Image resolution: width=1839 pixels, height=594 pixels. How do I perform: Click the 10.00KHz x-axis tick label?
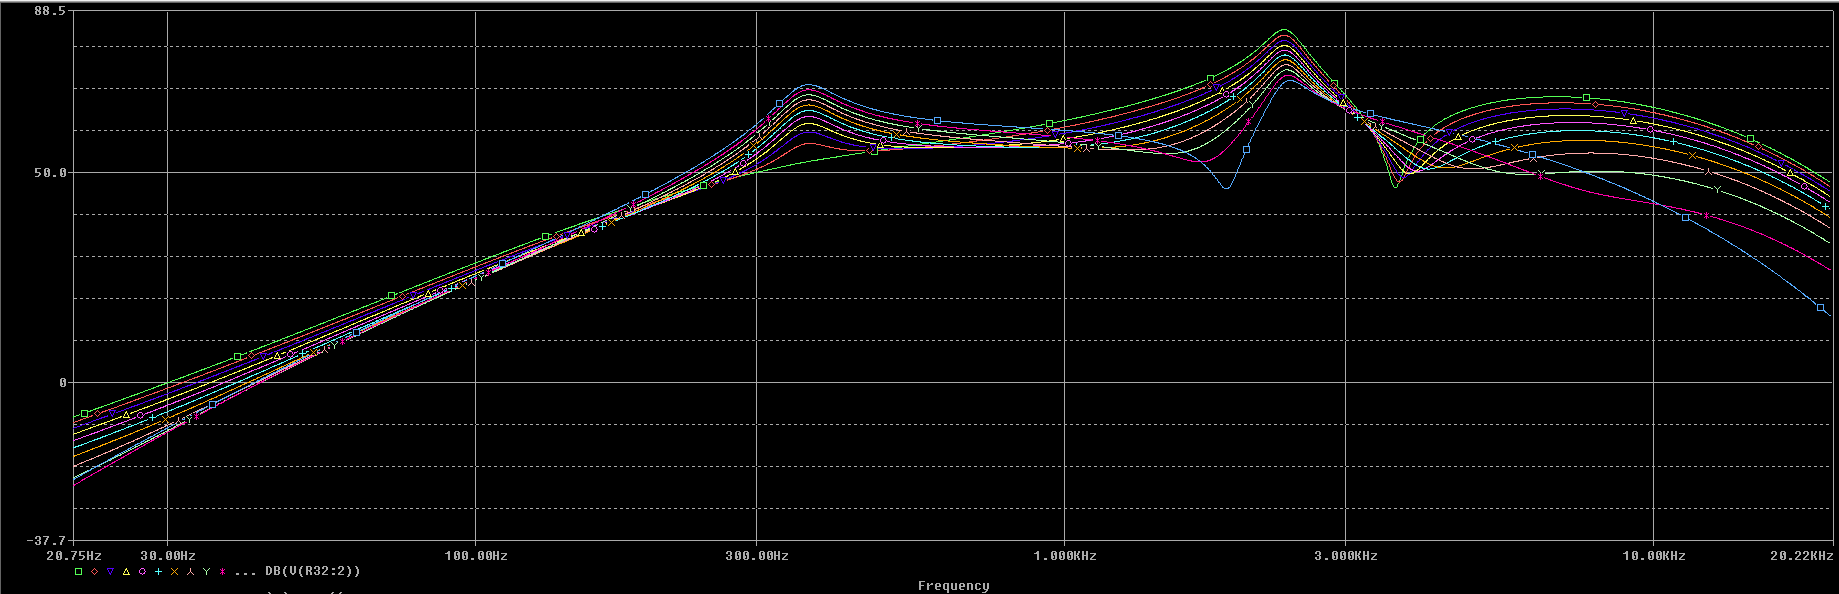click(x=1654, y=556)
